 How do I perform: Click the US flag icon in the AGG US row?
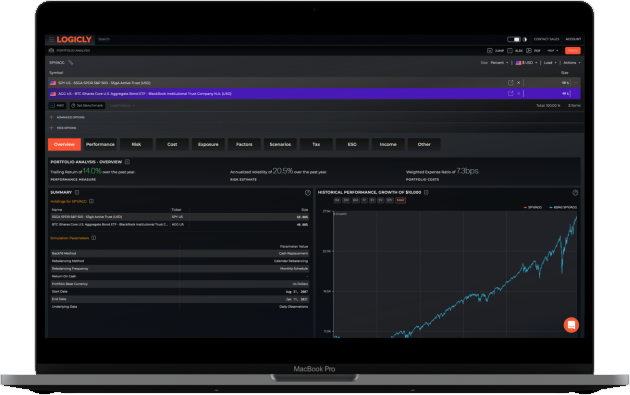pyautogui.click(x=53, y=94)
